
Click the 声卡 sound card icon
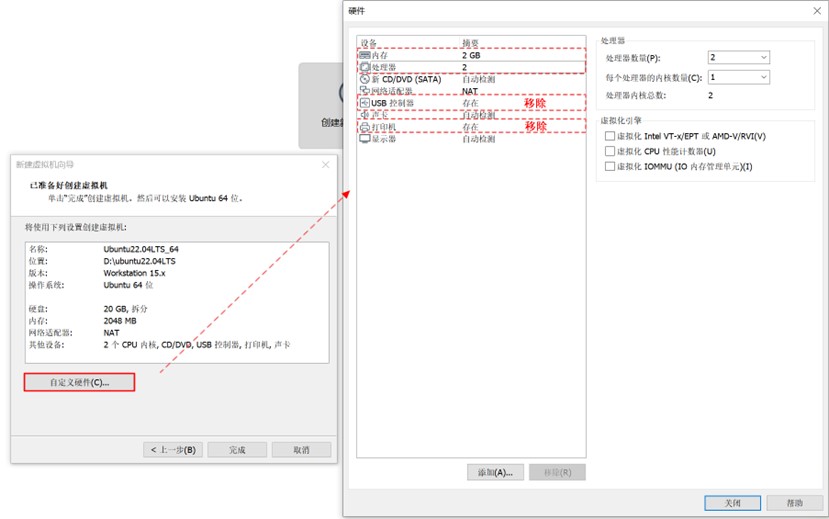click(x=365, y=115)
